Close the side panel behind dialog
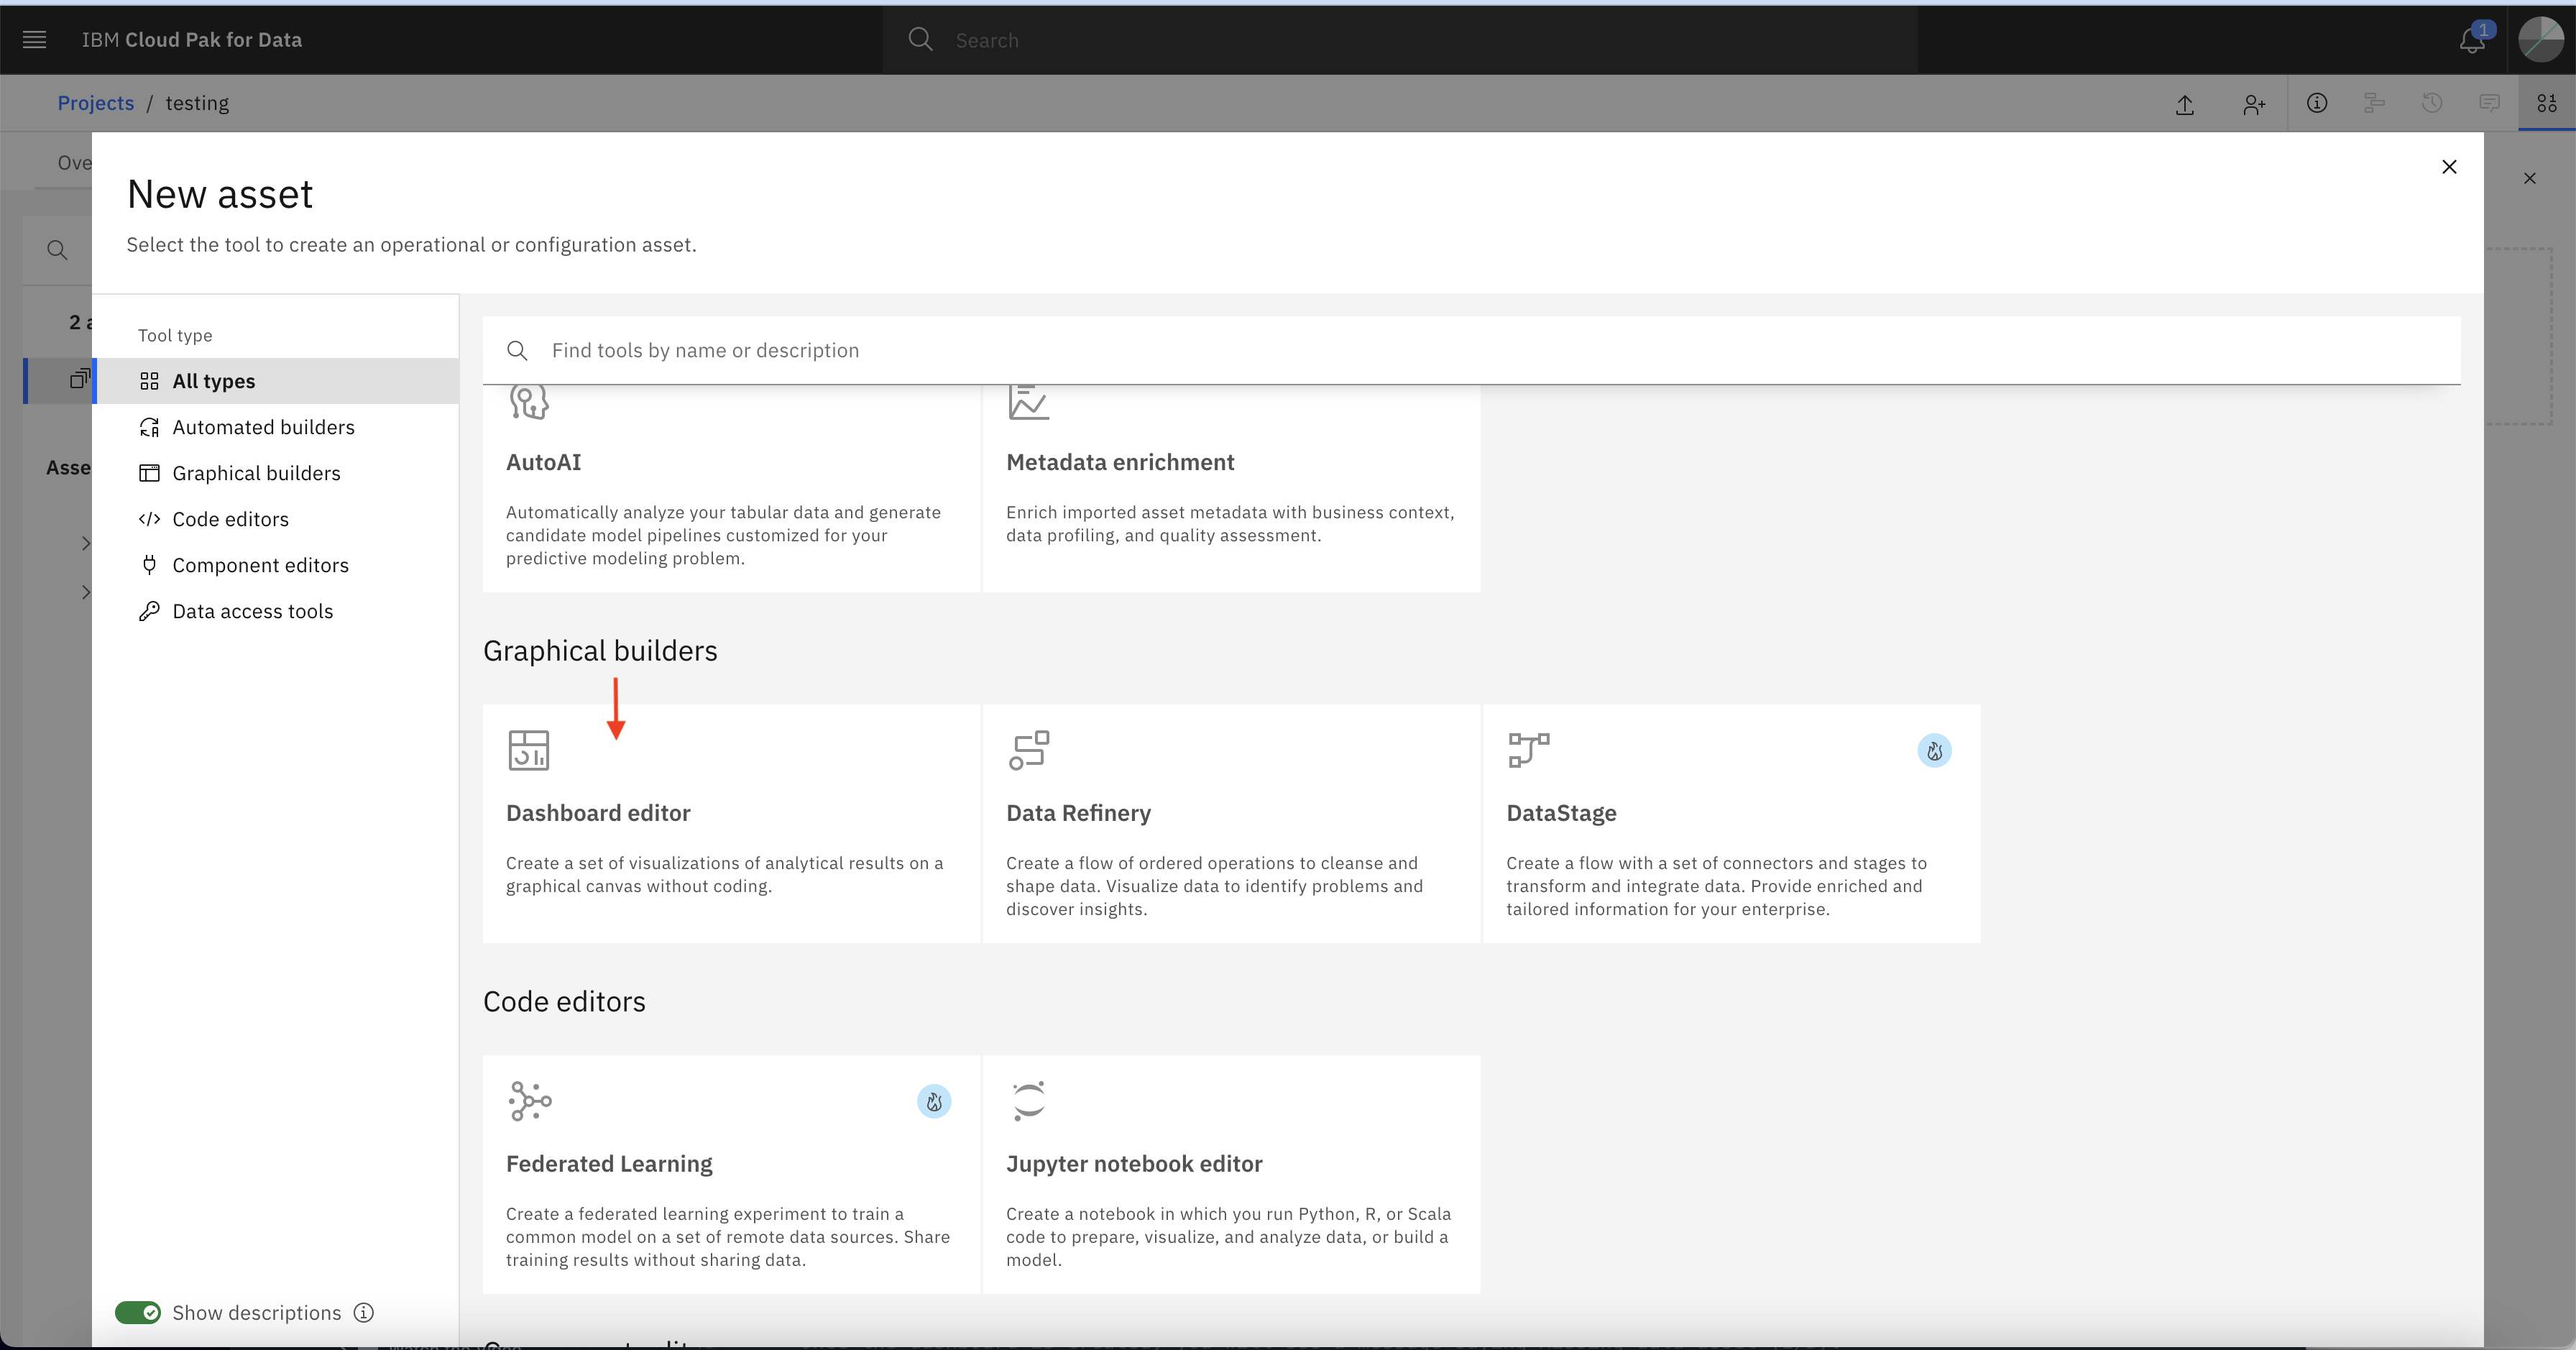This screenshot has width=2576, height=1350. click(x=2530, y=179)
